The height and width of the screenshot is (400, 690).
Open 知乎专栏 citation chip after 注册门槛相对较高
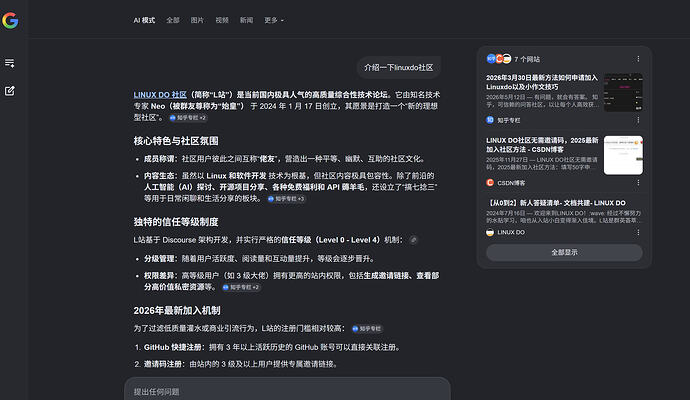point(367,328)
